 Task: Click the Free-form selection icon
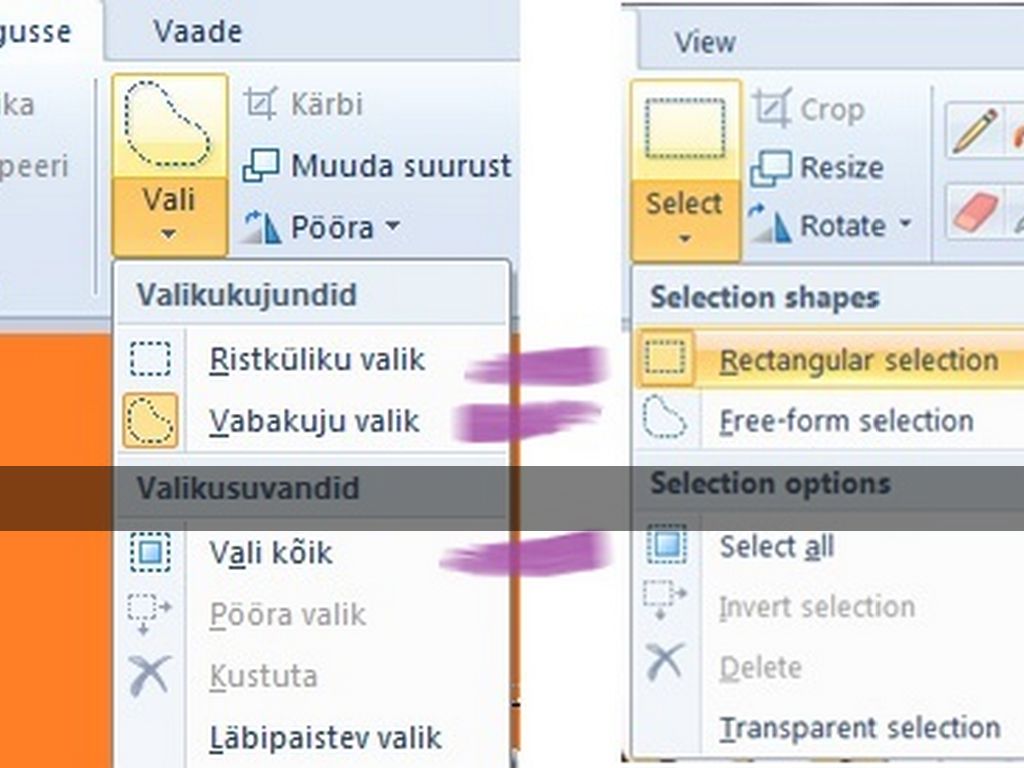[665, 420]
